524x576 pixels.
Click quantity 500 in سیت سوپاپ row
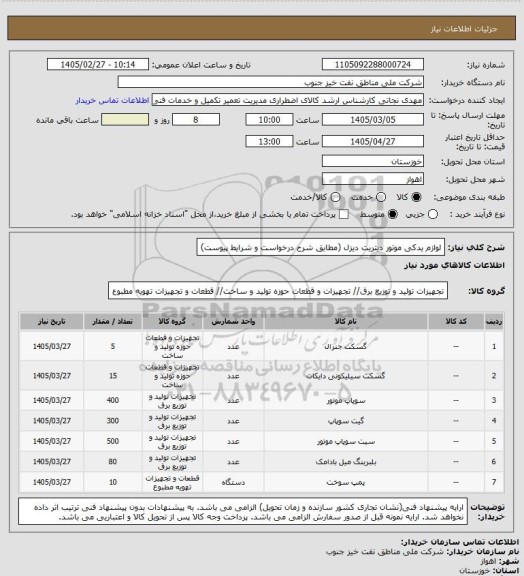(x=113, y=441)
